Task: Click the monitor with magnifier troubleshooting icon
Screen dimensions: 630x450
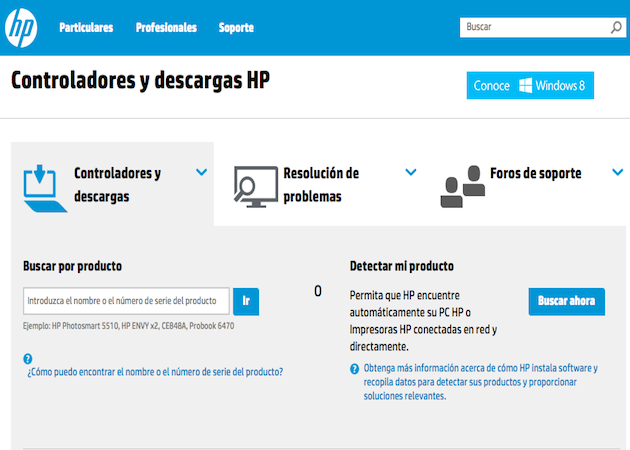Action: pos(256,186)
